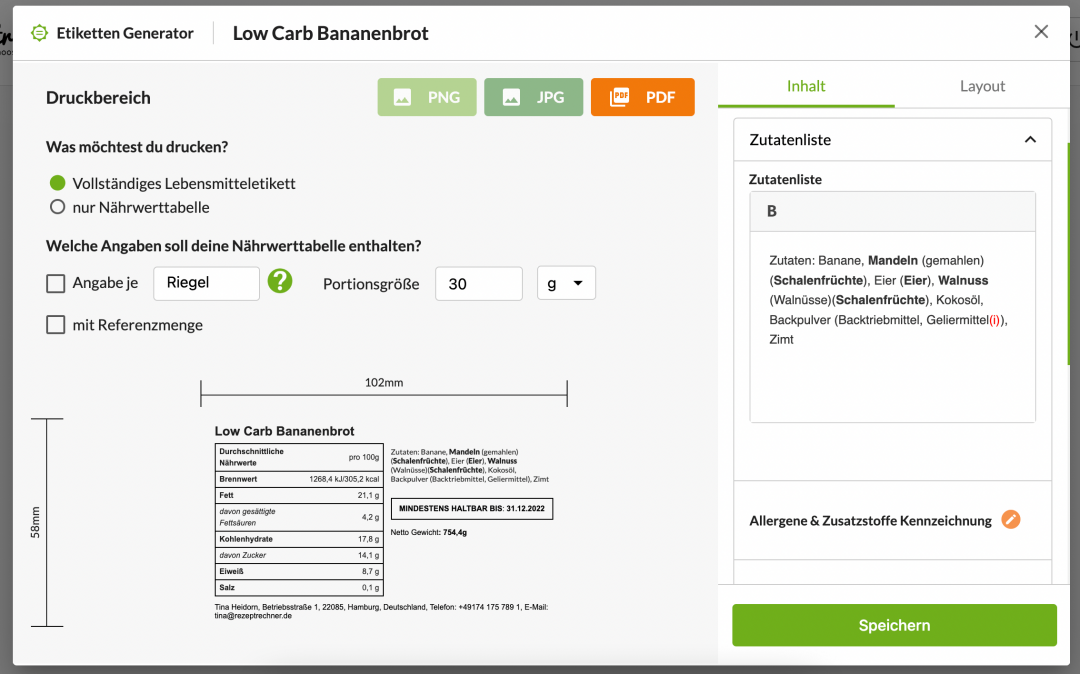Screen dimensions: 1080x674
Task: Click the Etiketten Generator logo icon
Action: point(39,33)
